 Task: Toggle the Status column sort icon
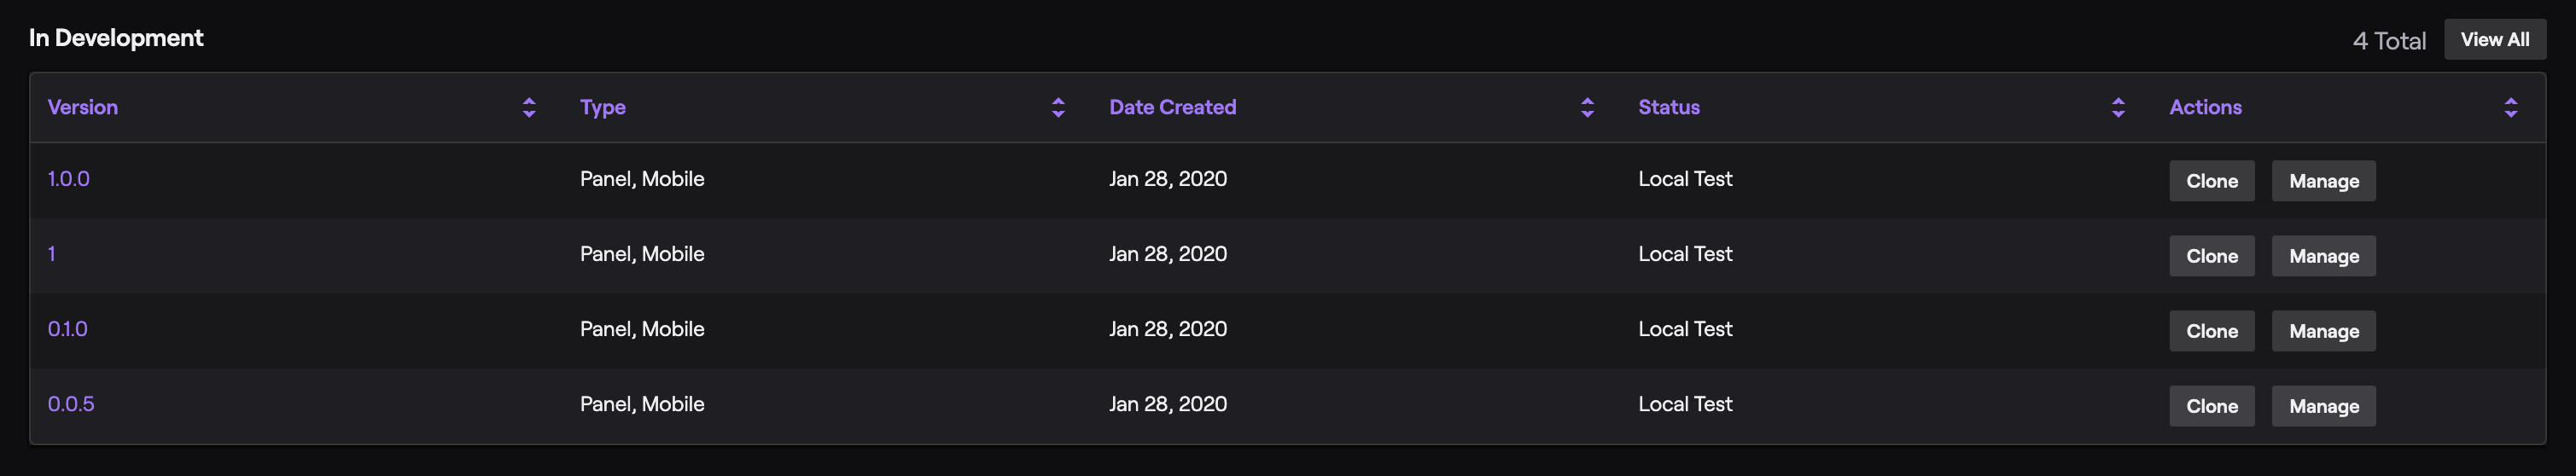pos(2117,108)
